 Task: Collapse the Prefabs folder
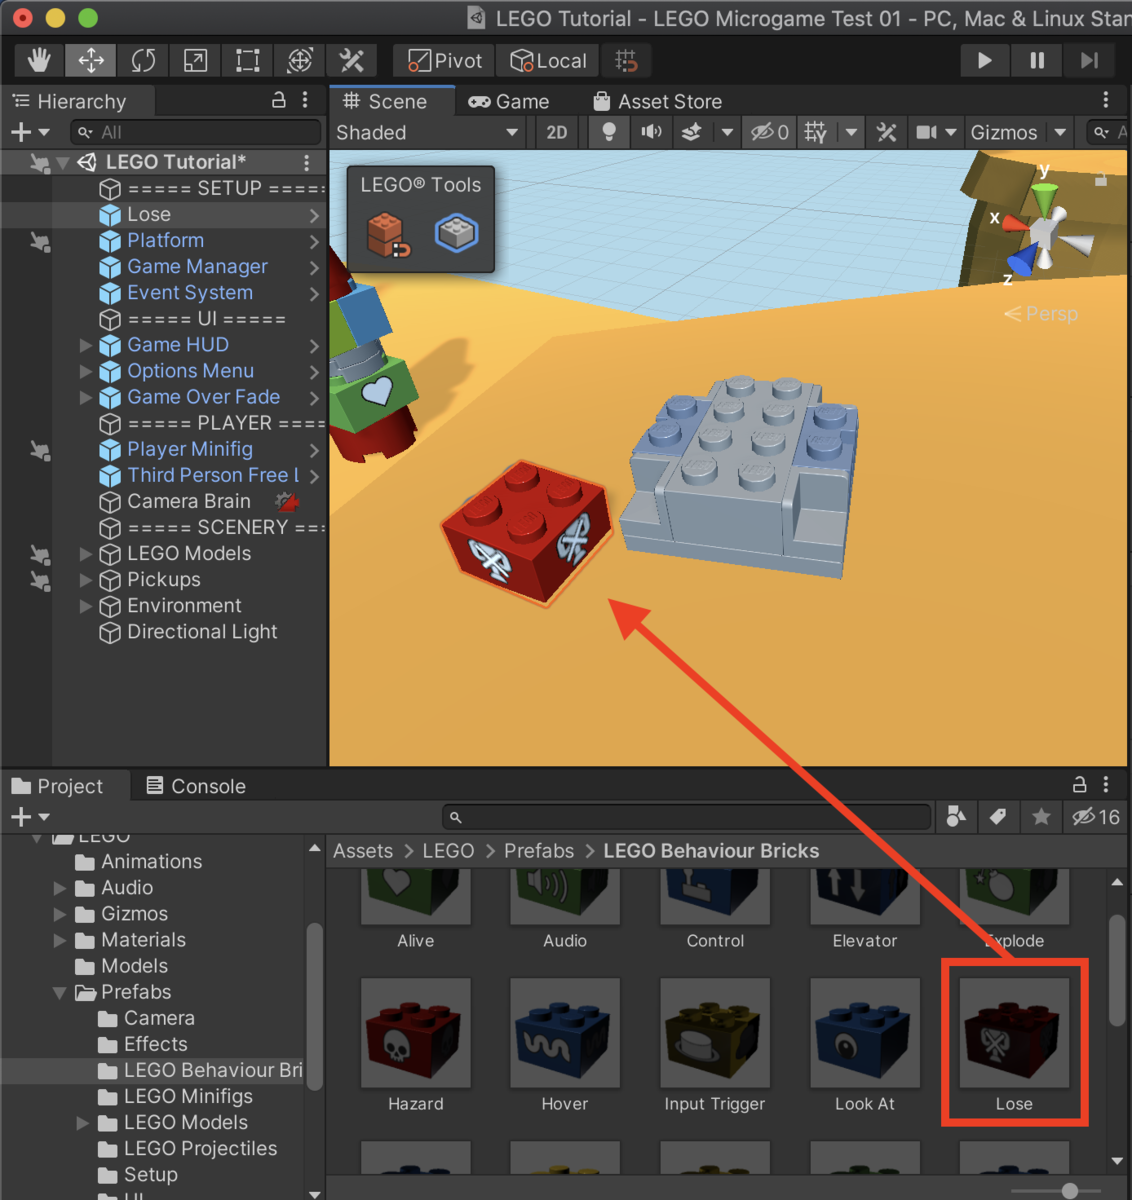[x=60, y=993]
